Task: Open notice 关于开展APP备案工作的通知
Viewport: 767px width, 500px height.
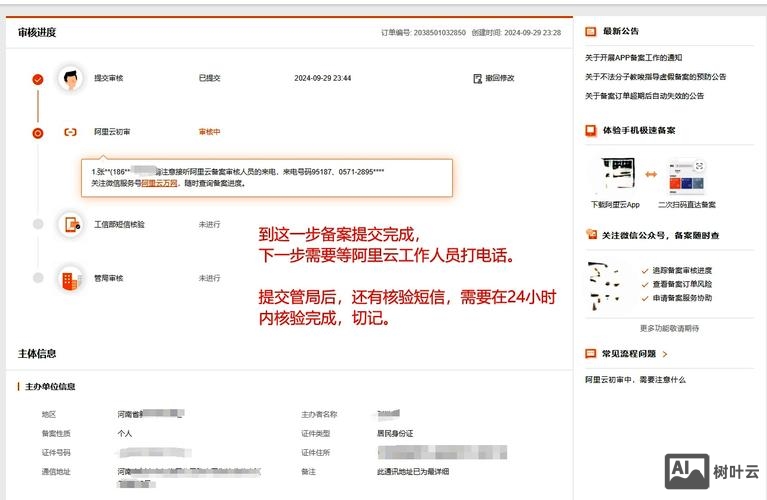Action: 633,57
